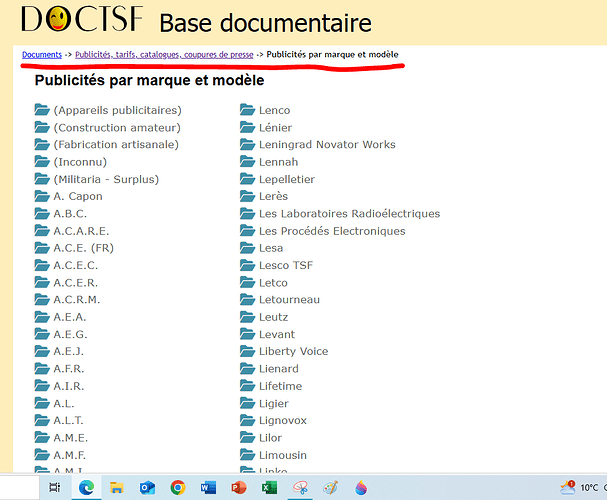
Task: Open Google Chrome in the taskbar
Action: click(178, 488)
